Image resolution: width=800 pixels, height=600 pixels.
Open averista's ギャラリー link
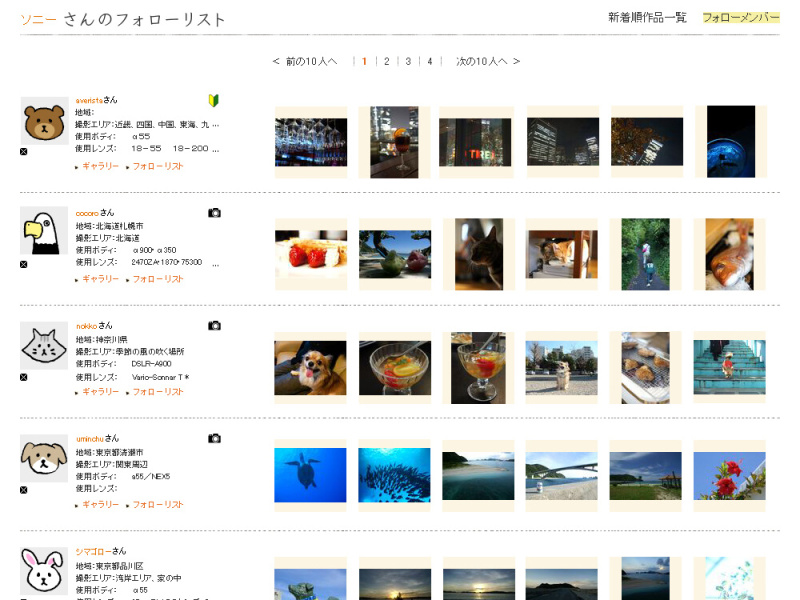point(102,165)
